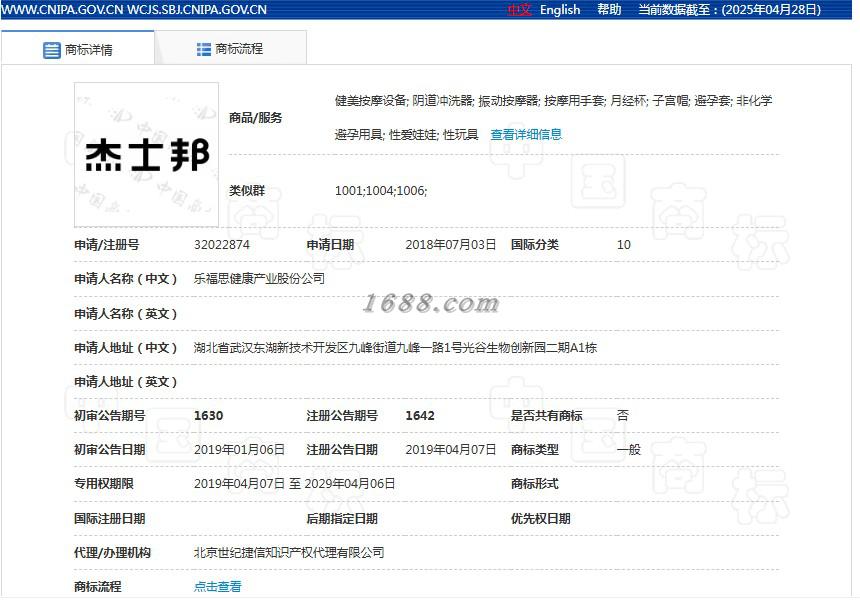The width and height of the screenshot is (860, 602).
Task: Select similar group 1001;1004;1006;
Action: pyautogui.click(x=381, y=191)
